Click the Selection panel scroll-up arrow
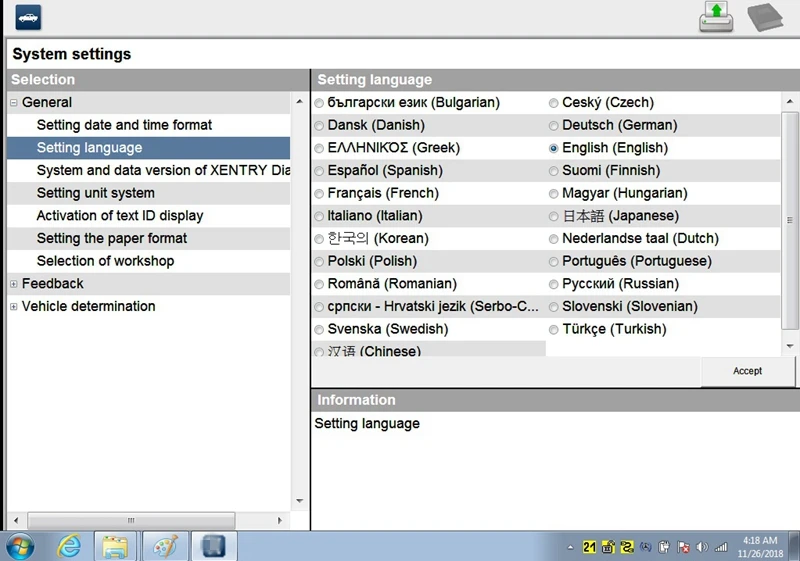Image resolution: width=800 pixels, height=561 pixels. (x=299, y=101)
